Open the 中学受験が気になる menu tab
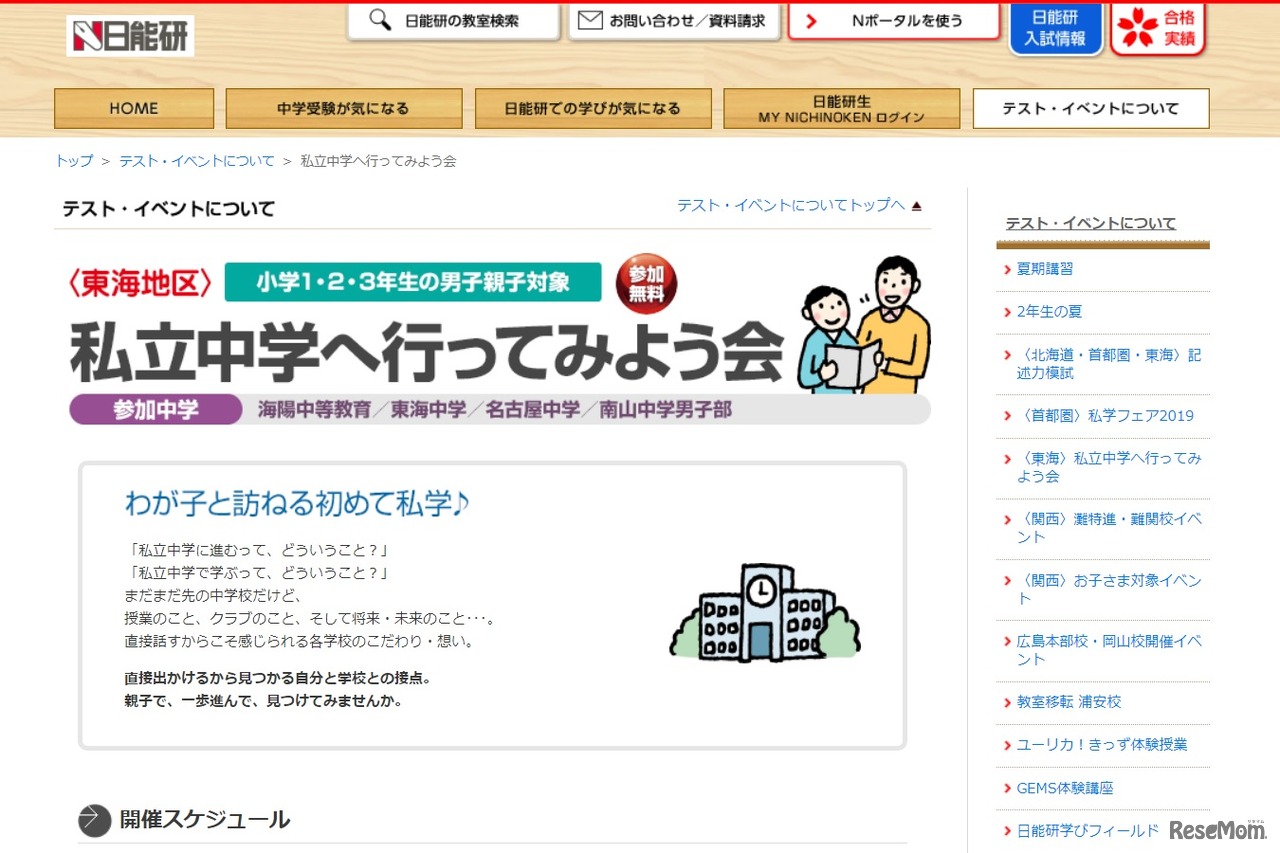1280x853 pixels. click(344, 109)
